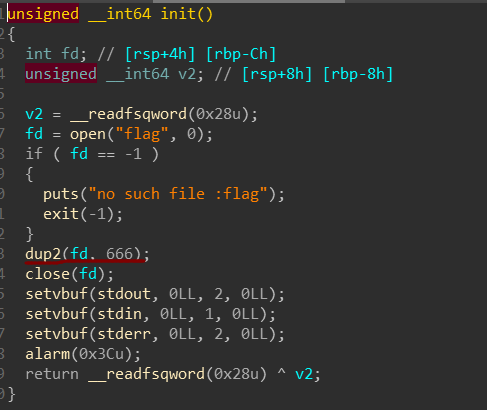Select variable fd in 'int fd;' declaration
This screenshot has height=410, width=487.
(70, 54)
